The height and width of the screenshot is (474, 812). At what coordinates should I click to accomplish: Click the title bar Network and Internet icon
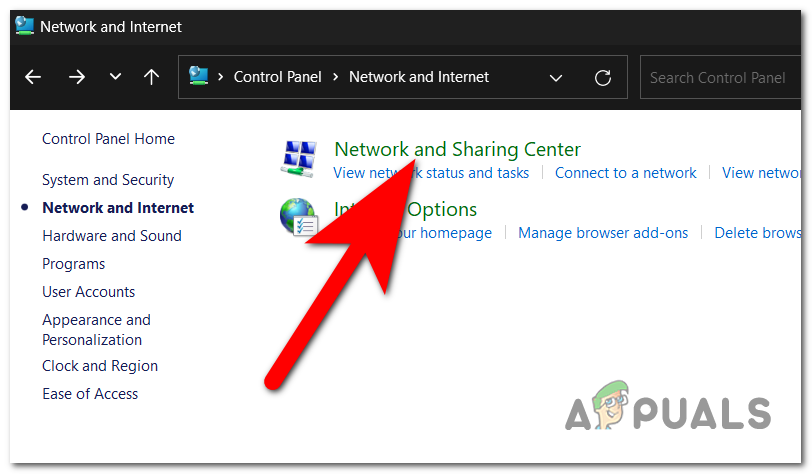24,25
